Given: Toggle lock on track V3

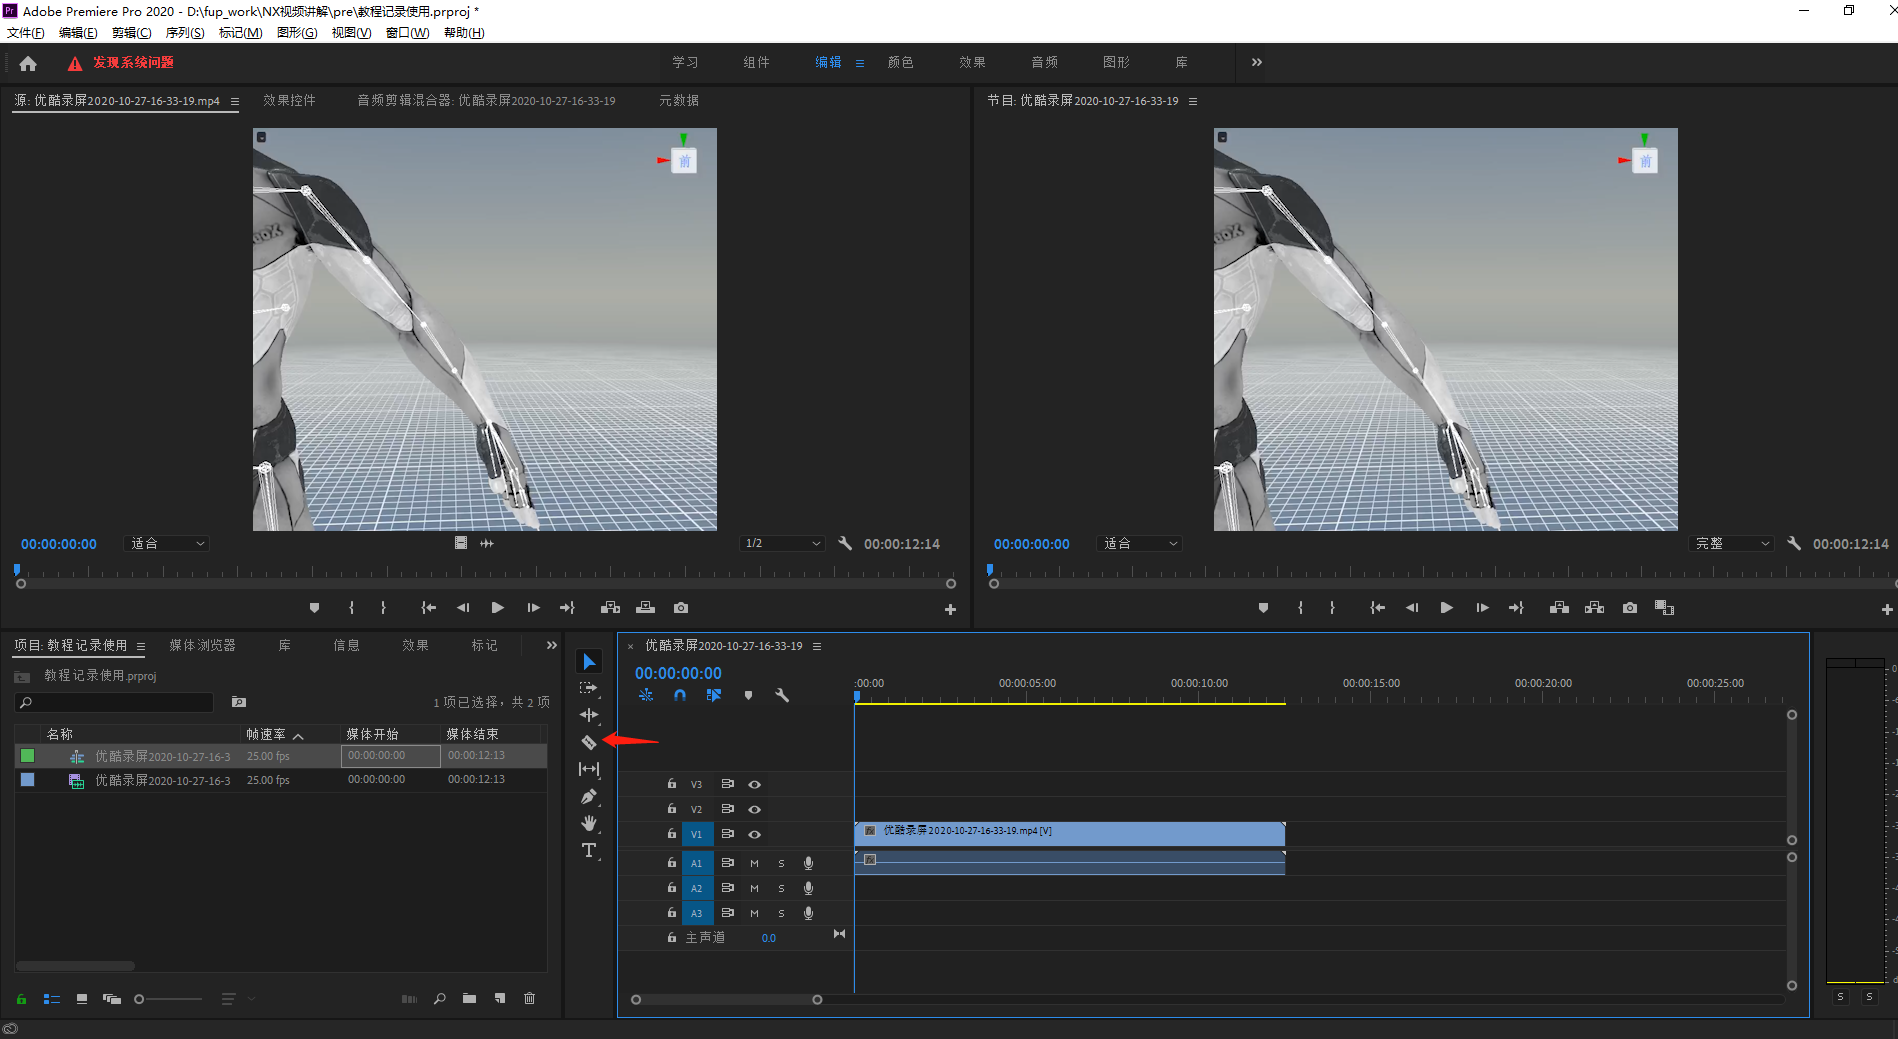Looking at the screenshot, I should coord(672,784).
